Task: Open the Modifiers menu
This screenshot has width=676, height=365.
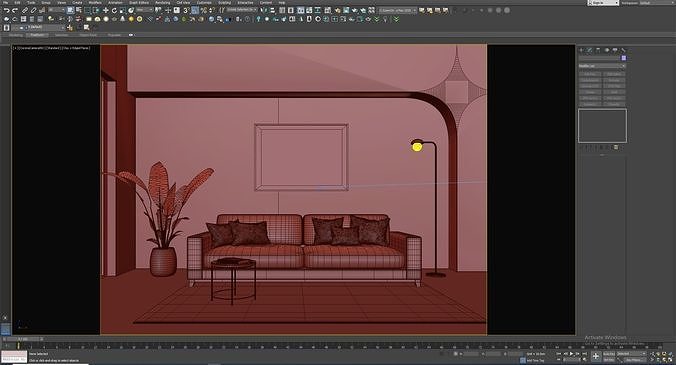Action: (95, 3)
